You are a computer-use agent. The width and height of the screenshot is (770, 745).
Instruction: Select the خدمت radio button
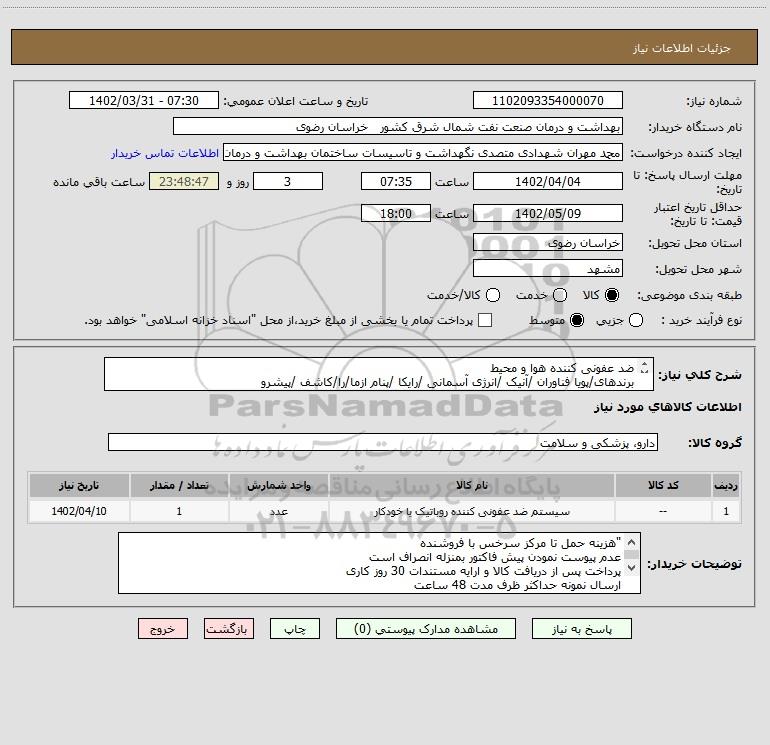(x=560, y=295)
